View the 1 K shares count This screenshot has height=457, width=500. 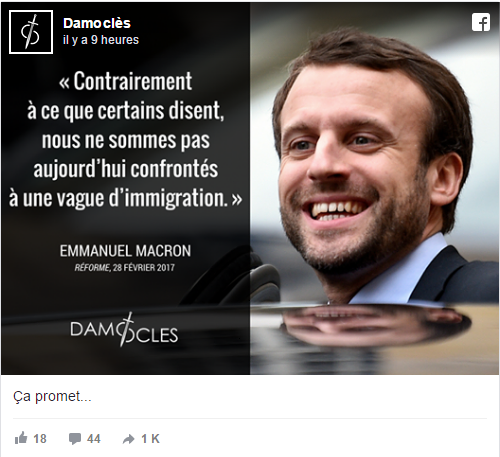tap(151, 439)
